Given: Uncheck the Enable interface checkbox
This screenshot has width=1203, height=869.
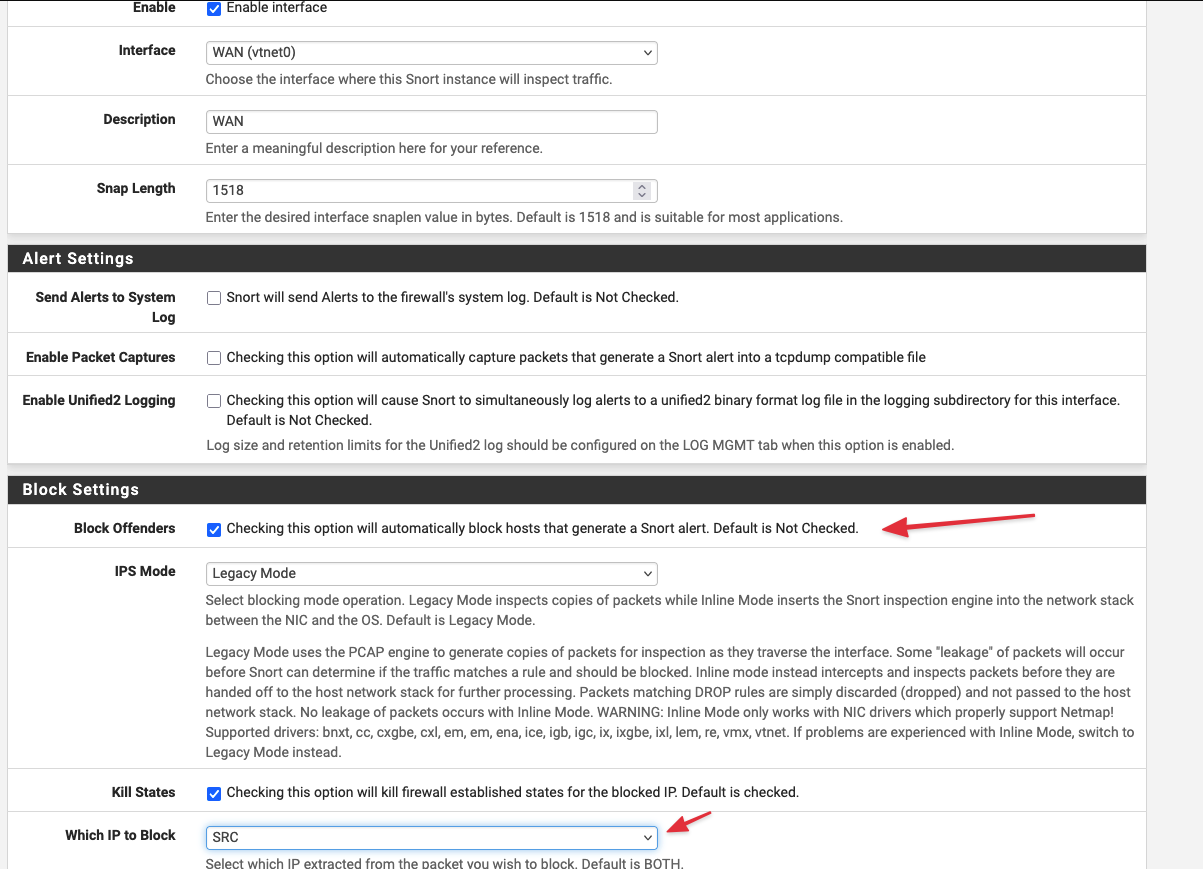Looking at the screenshot, I should 214,8.
